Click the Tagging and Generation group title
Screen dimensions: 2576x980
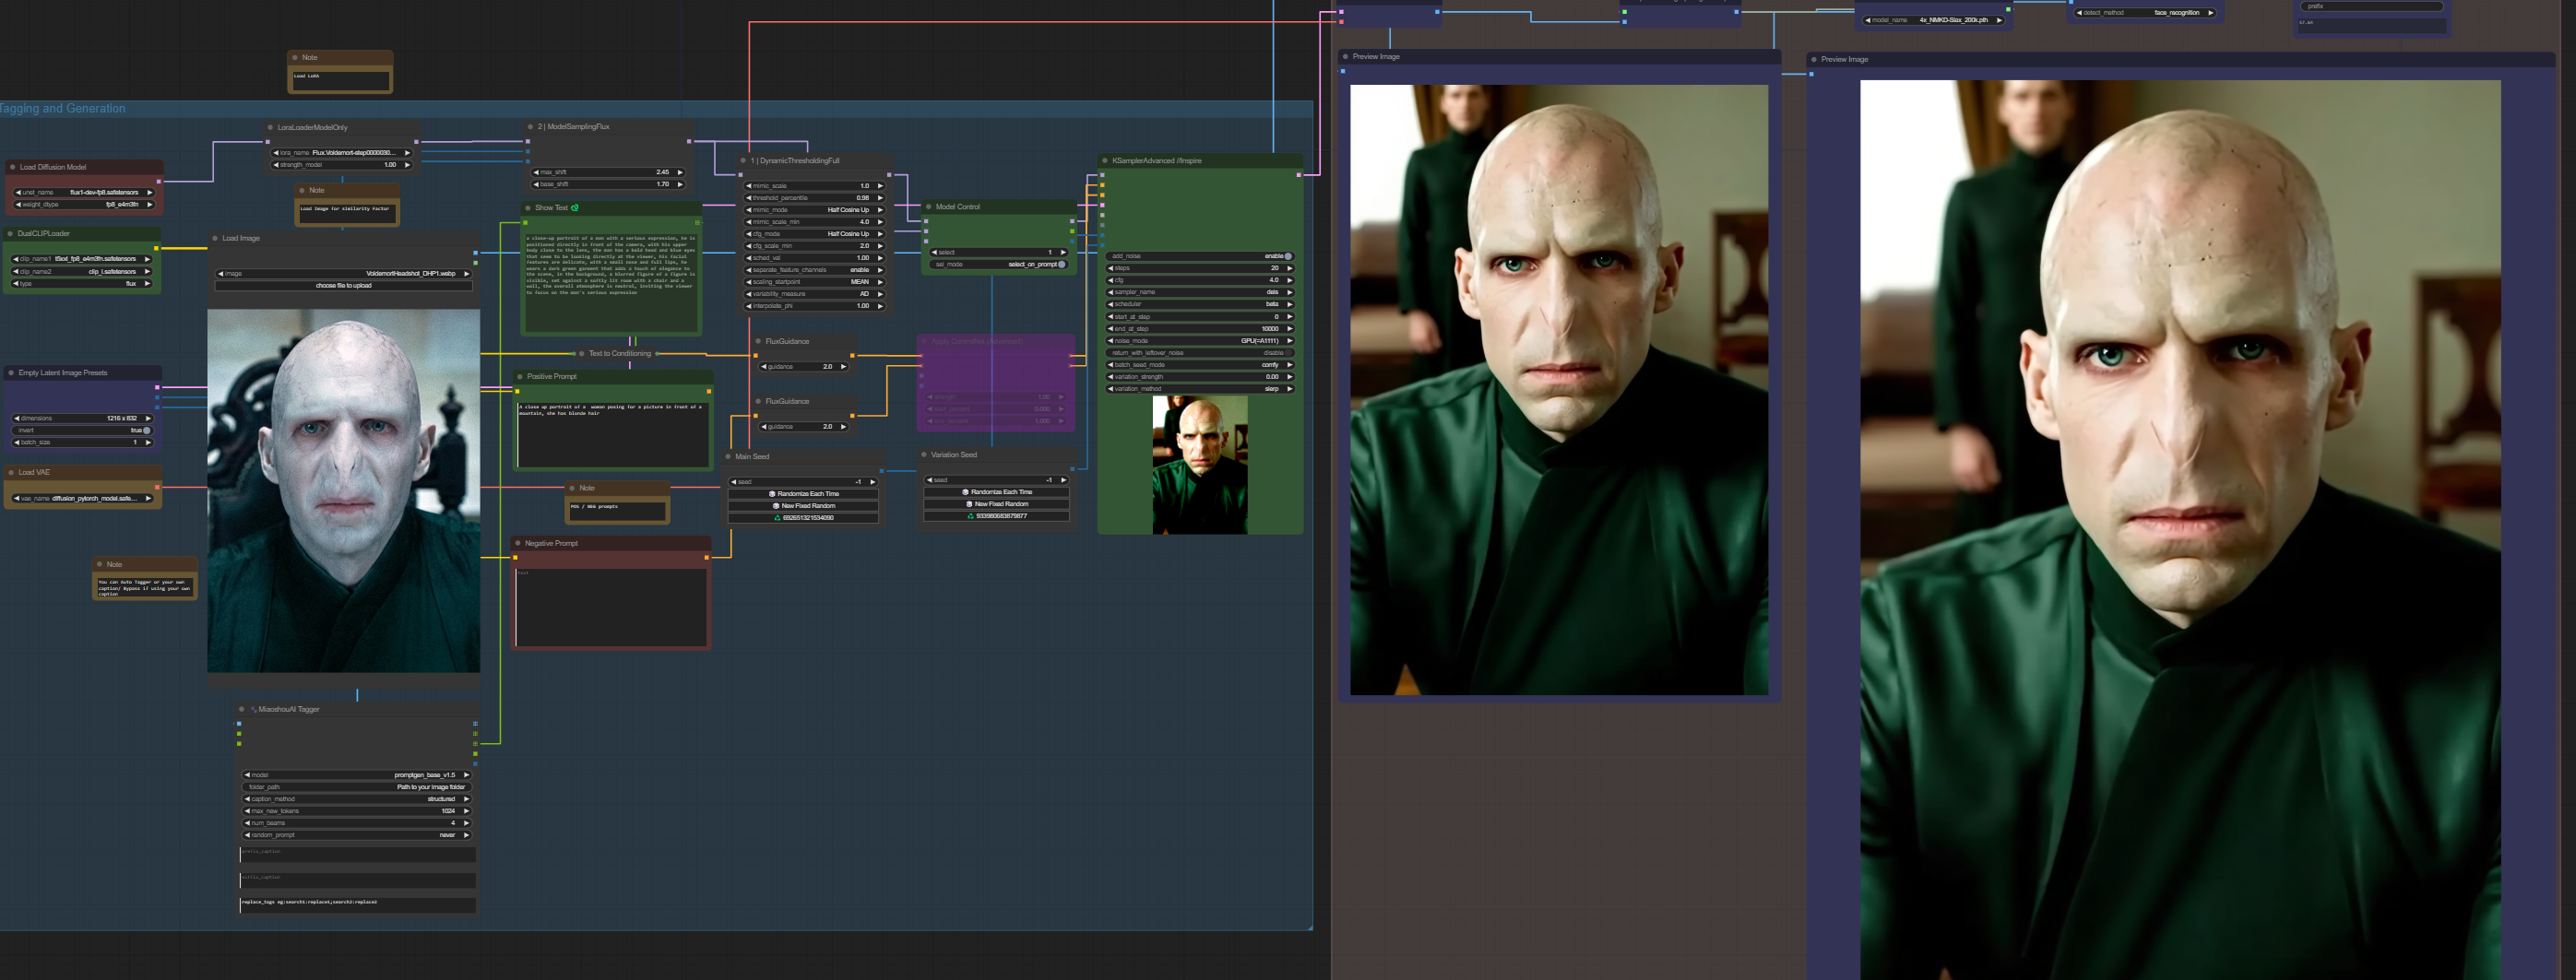pyautogui.click(x=63, y=108)
